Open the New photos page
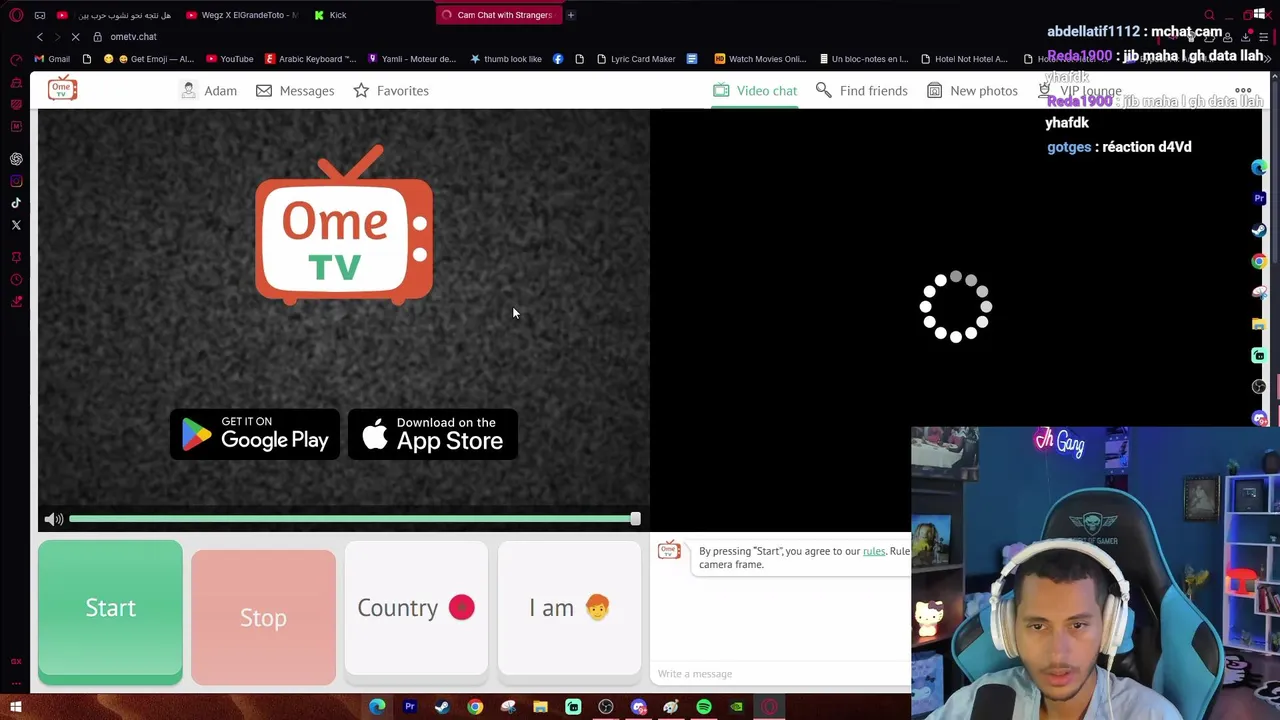The image size is (1280, 720). click(x=972, y=90)
